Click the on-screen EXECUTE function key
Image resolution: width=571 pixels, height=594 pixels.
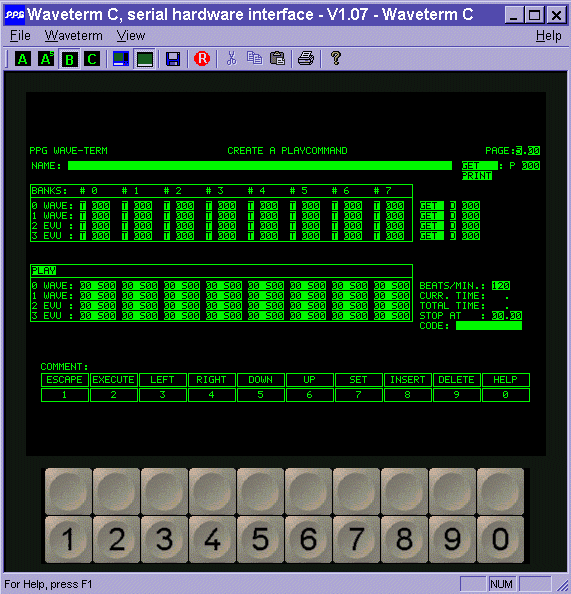114,380
